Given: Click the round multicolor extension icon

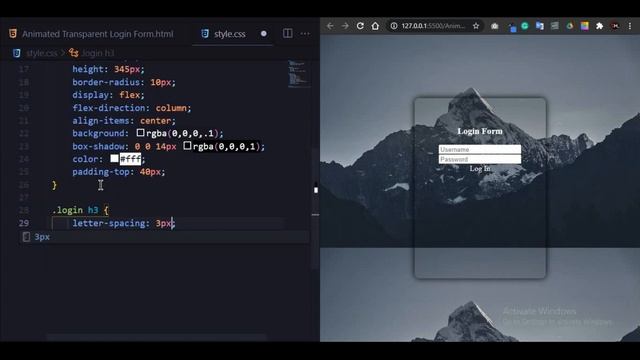Looking at the screenshot, I should pyautogui.click(x=570, y=26).
